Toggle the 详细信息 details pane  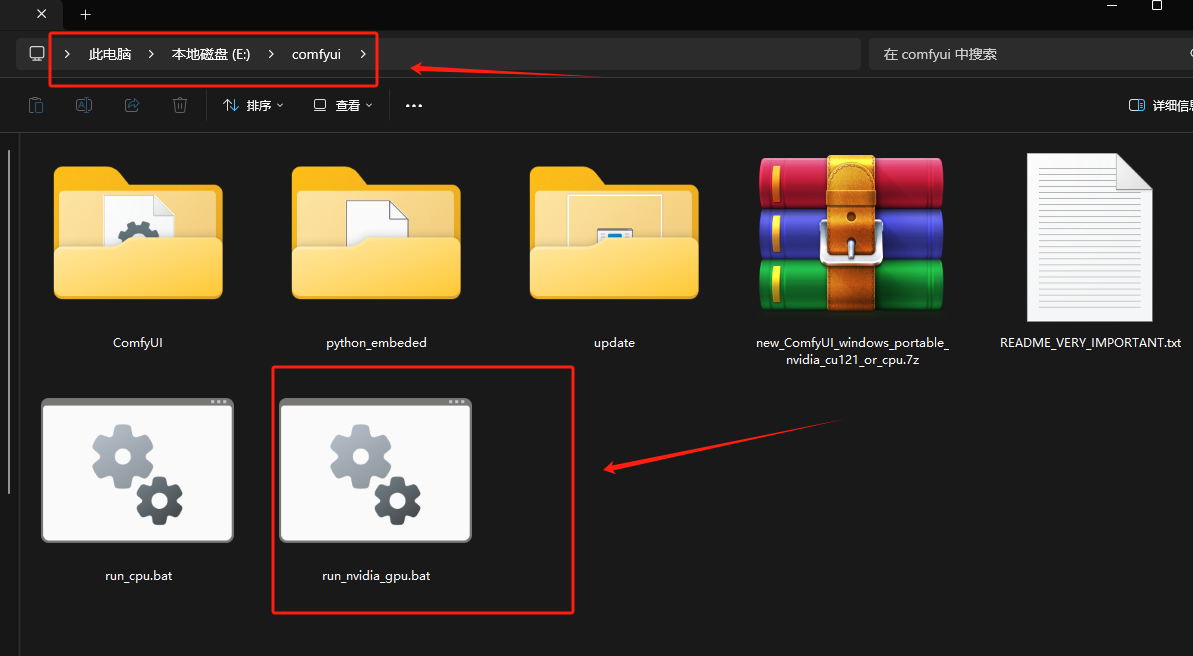pyautogui.click(x=1160, y=105)
